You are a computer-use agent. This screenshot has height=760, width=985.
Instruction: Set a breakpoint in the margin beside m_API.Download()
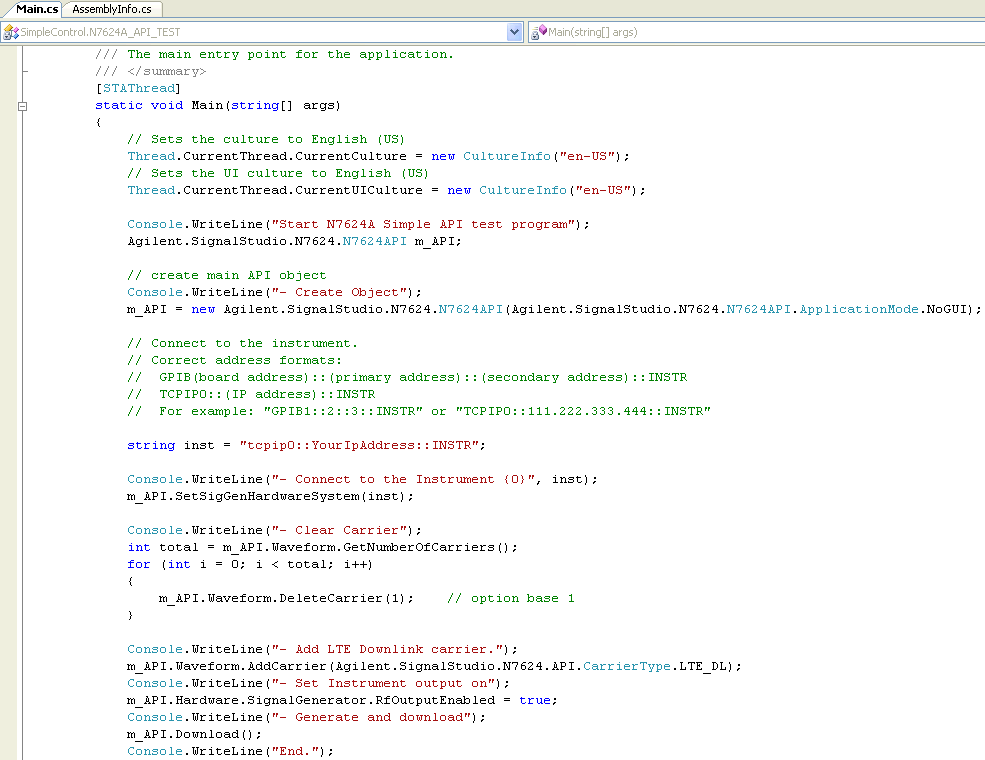[x=8, y=734]
